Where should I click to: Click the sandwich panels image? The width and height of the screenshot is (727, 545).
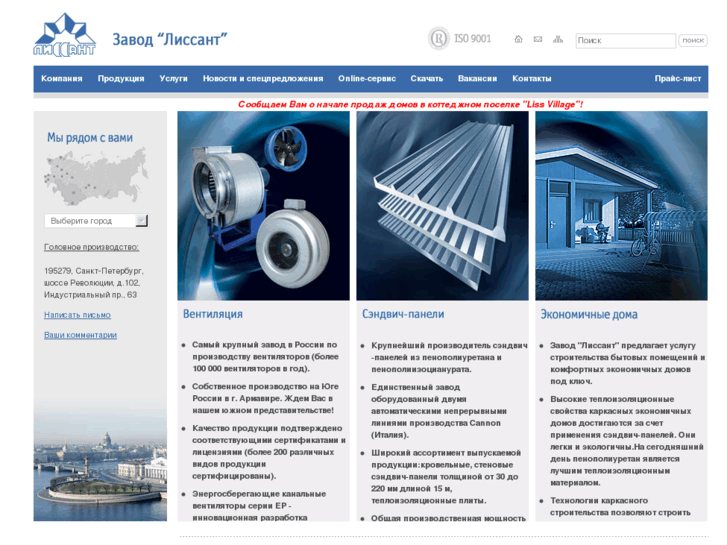442,205
